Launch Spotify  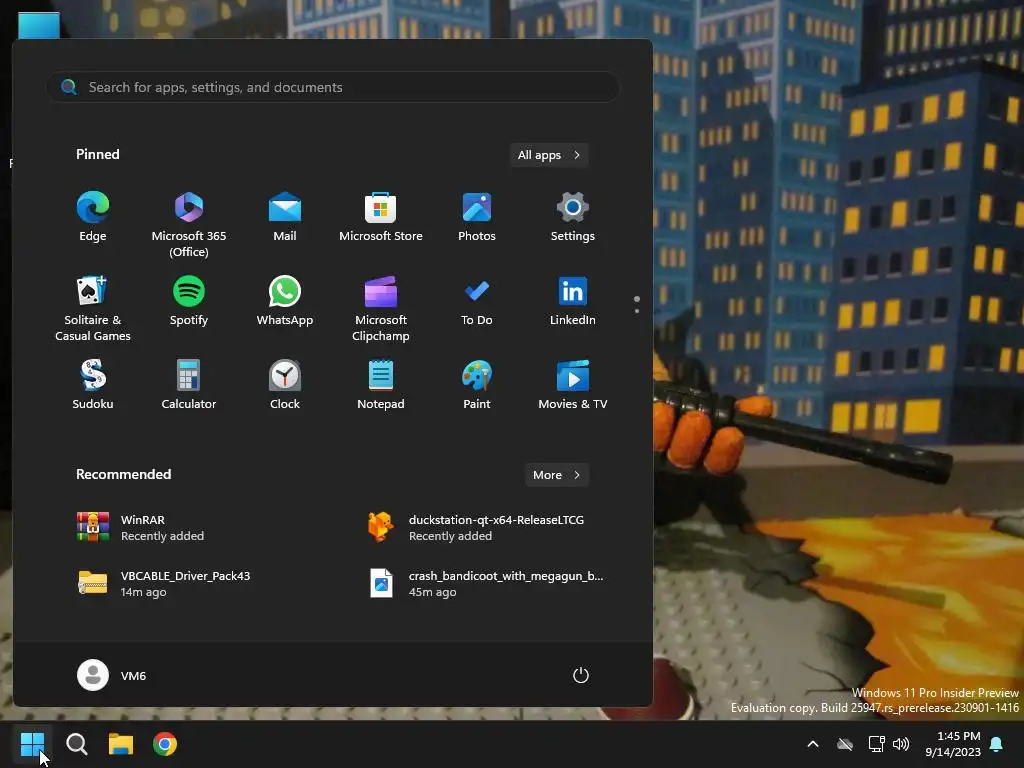pos(189,301)
